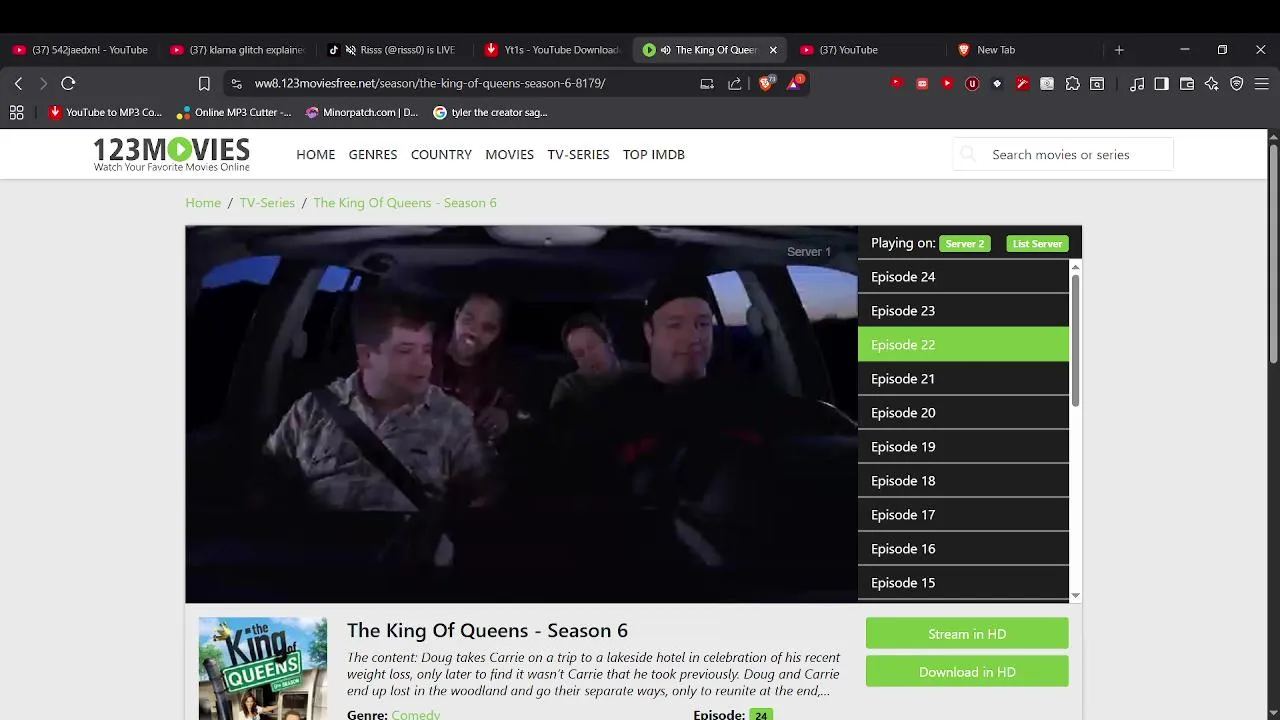Image resolution: width=1280 pixels, height=720 pixels.
Task: Go to TV-Series breadcrumb link
Action: tap(267, 203)
